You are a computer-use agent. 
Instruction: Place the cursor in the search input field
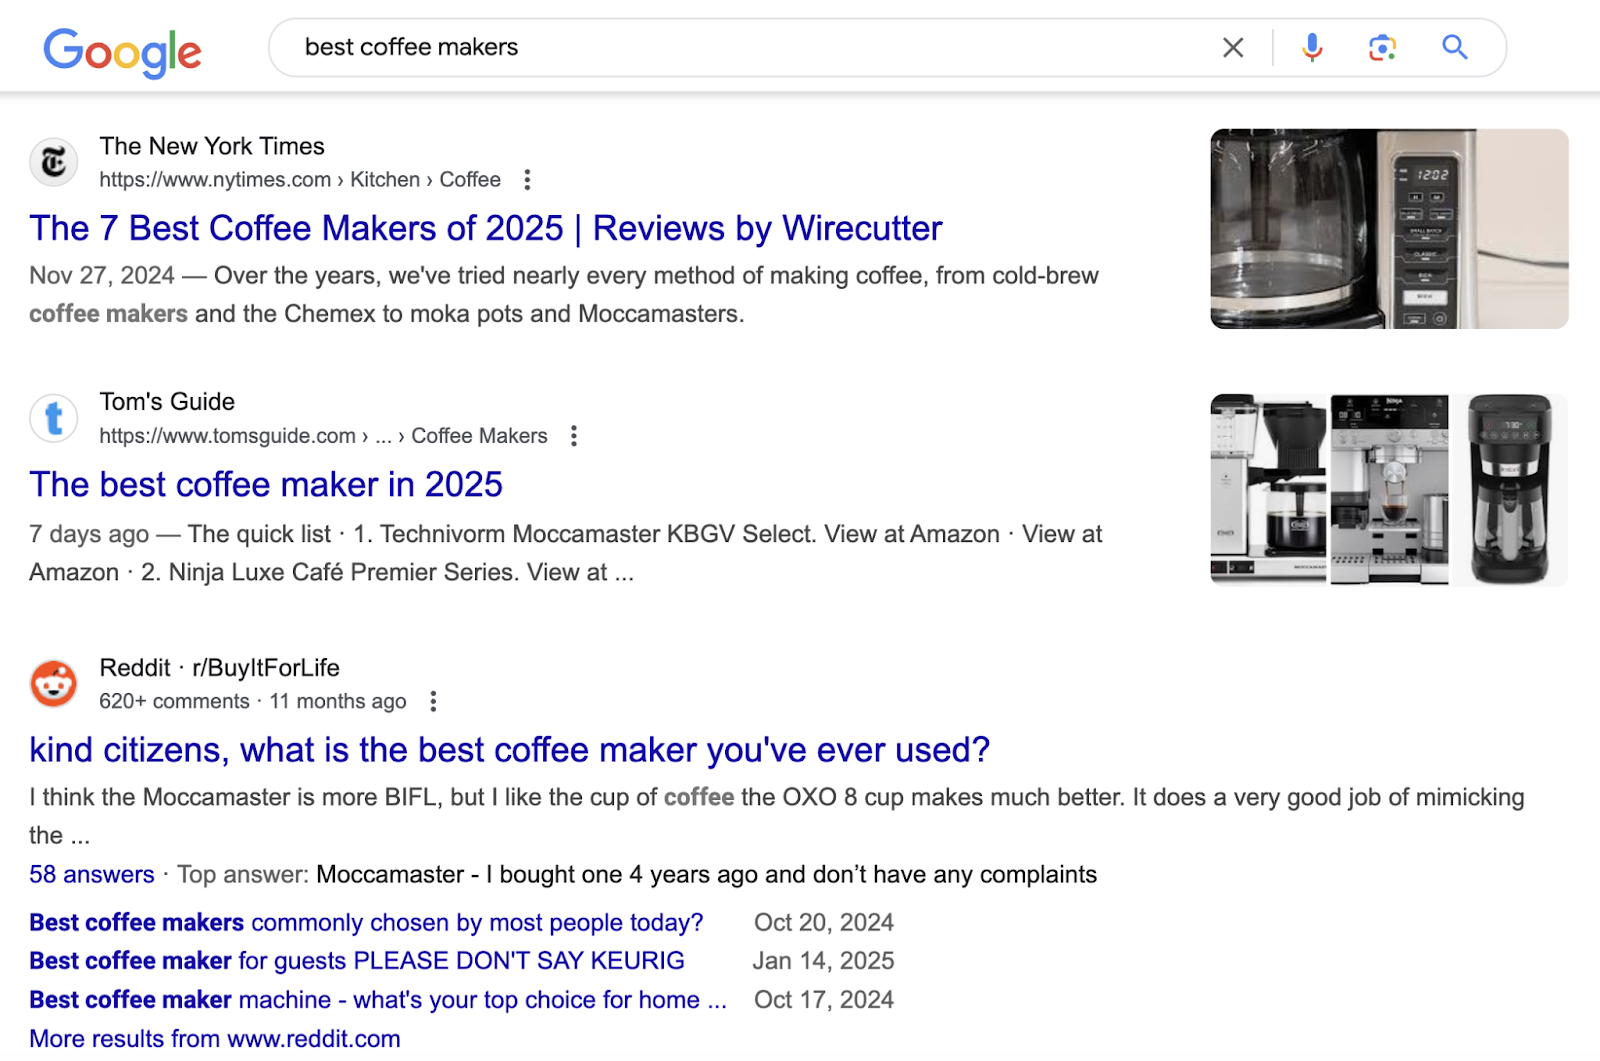[700, 46]
